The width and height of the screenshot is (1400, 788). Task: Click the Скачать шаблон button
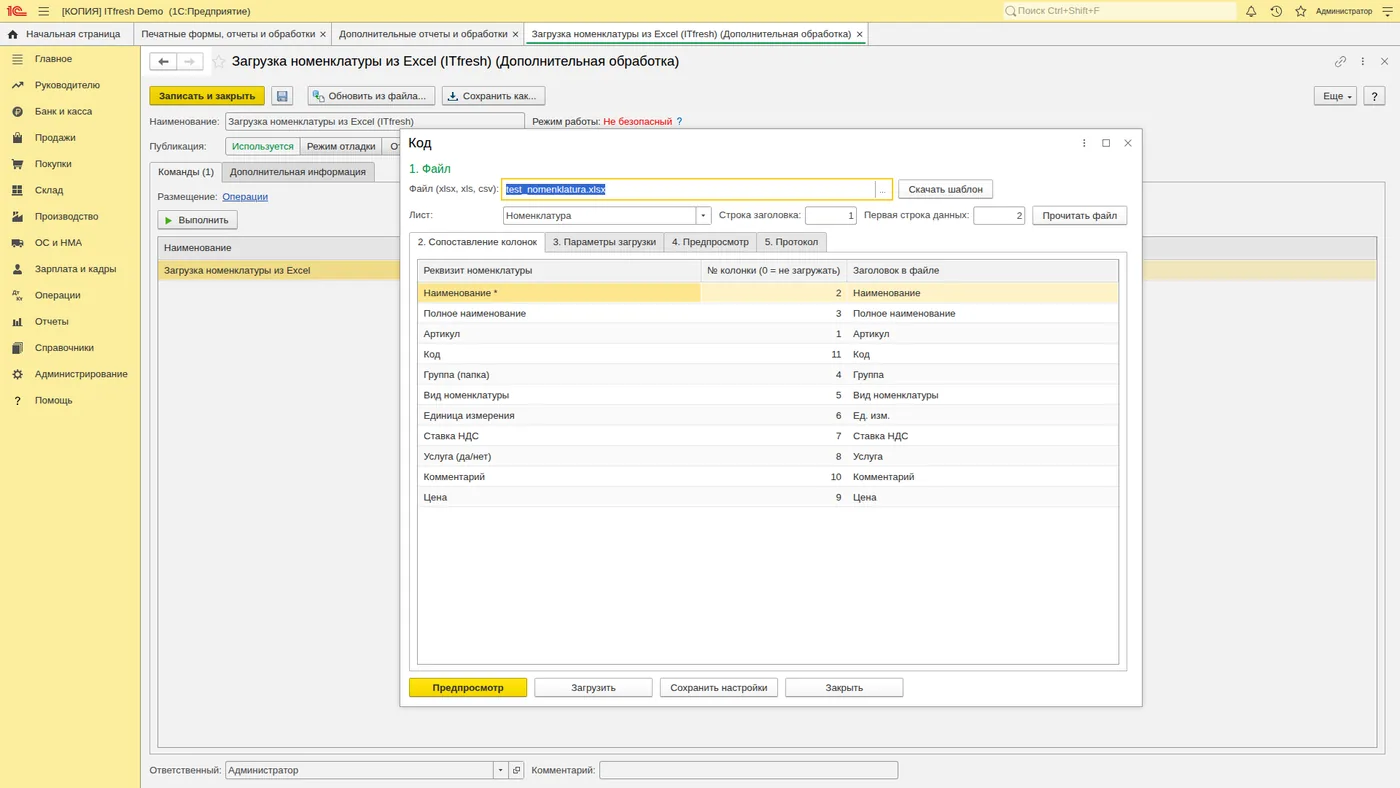946,189
